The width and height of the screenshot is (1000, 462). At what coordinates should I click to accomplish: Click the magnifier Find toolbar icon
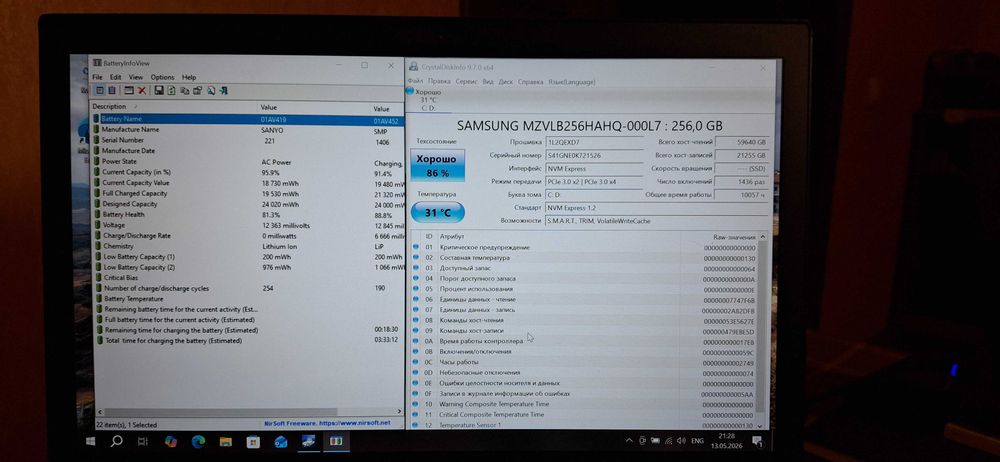(211, 91)
